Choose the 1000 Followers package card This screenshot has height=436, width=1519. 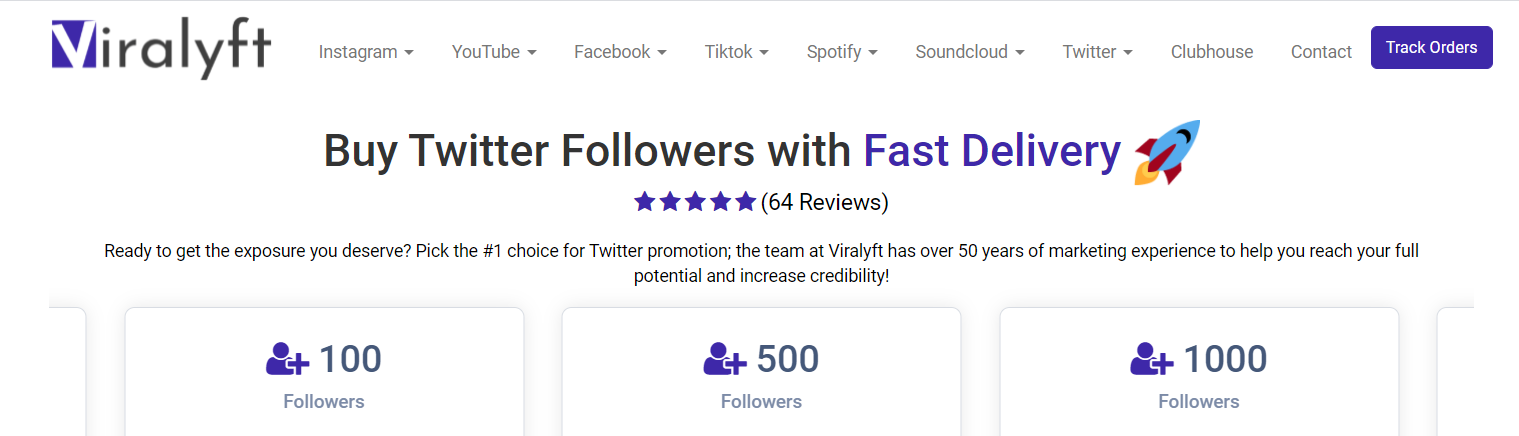[x=1199, y=372]
